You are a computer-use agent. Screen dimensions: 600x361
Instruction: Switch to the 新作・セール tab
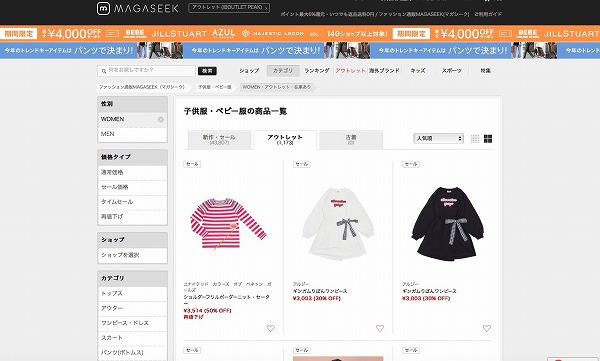click(x=219, y=139)
